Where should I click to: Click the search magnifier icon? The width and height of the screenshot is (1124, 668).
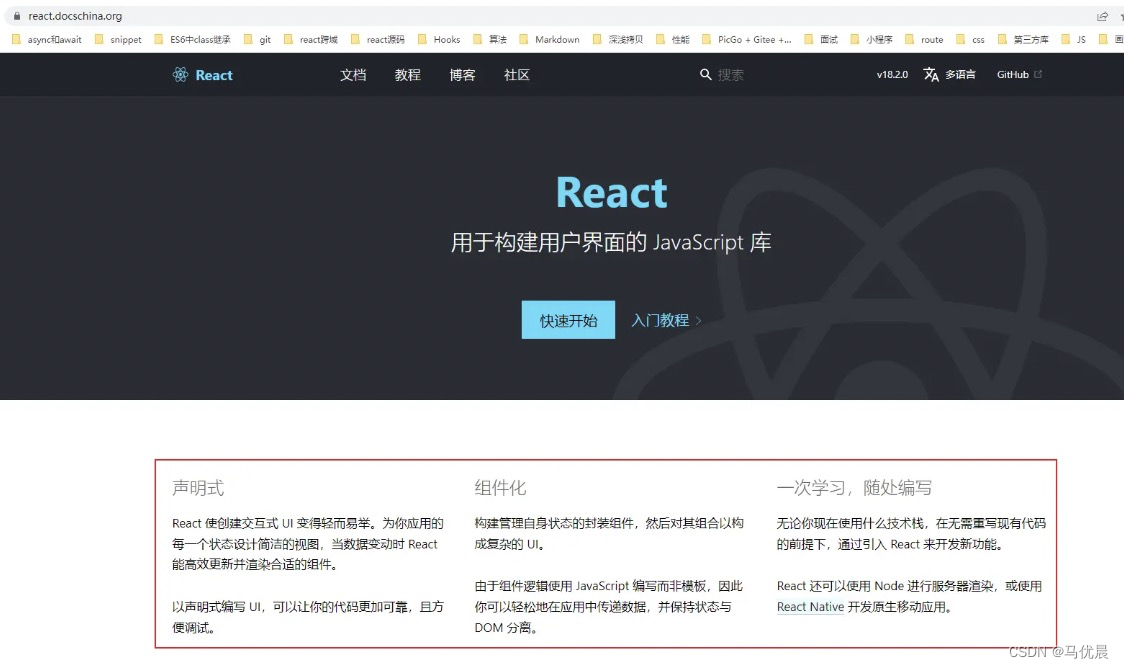click(705, 75)
